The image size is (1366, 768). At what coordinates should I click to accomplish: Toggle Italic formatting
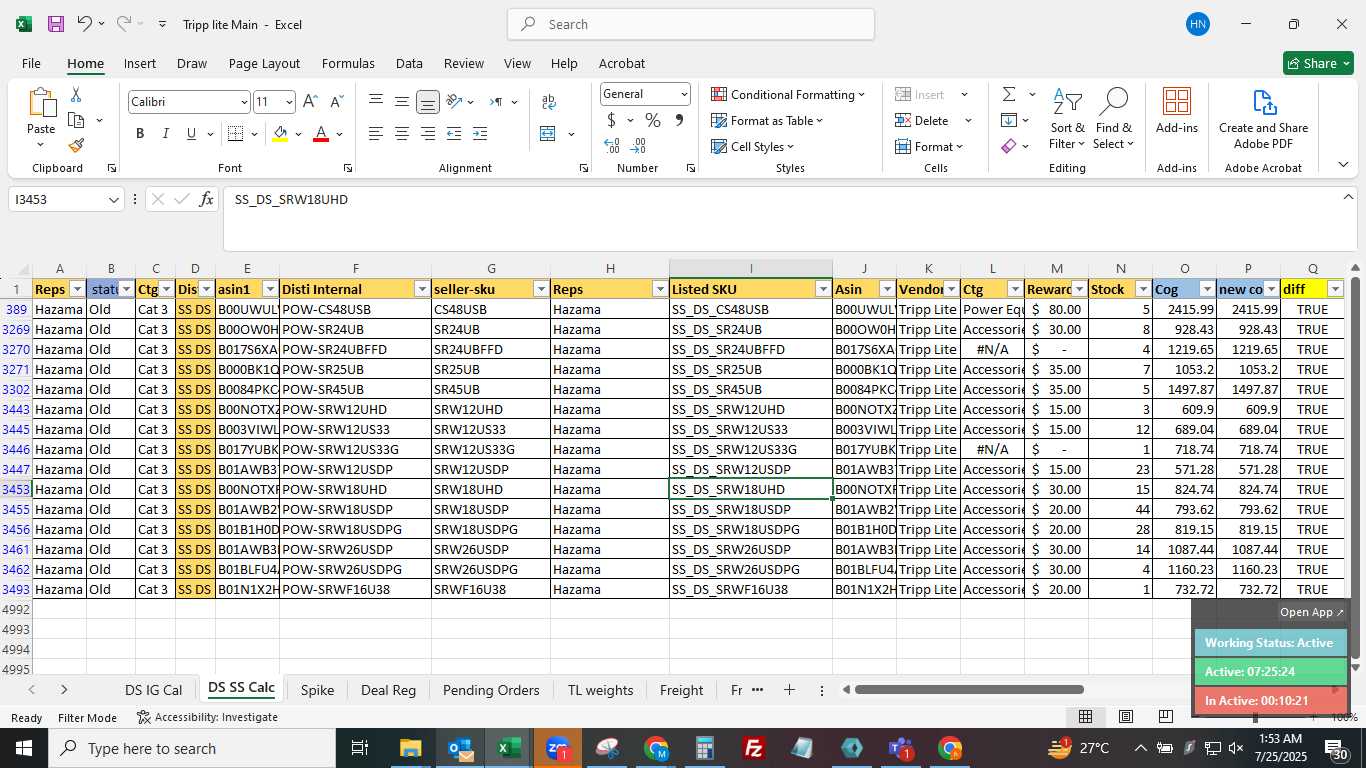[166, 134]
